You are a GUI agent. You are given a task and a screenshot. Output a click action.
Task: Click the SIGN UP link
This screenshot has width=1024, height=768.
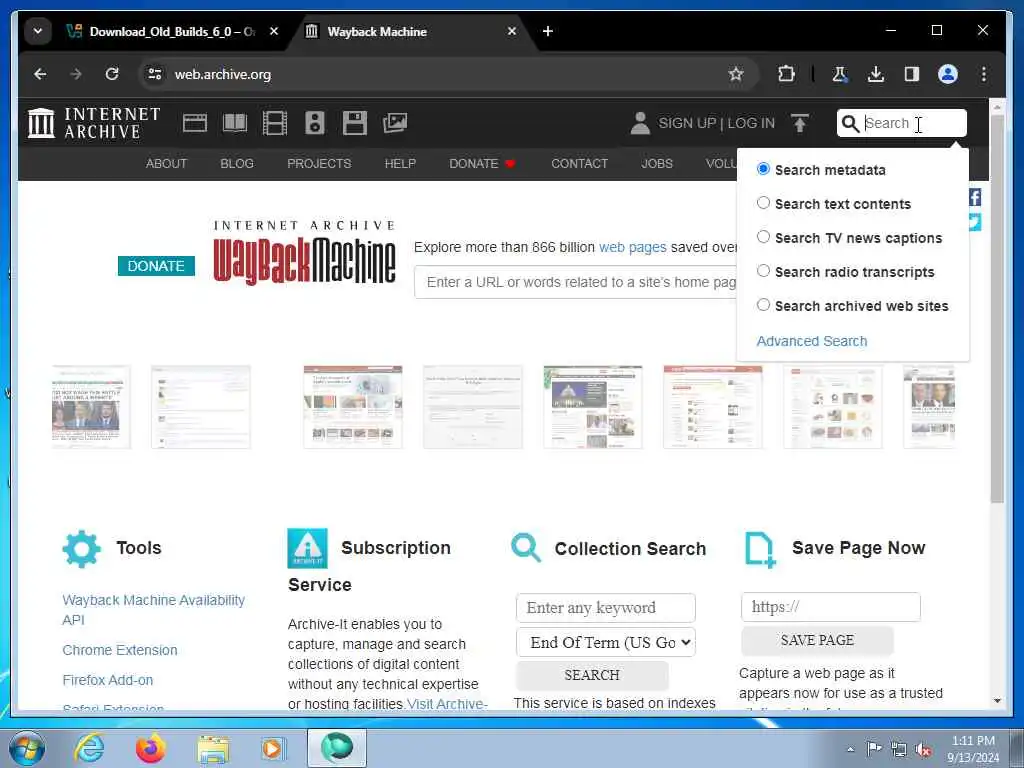coord(687,123)
